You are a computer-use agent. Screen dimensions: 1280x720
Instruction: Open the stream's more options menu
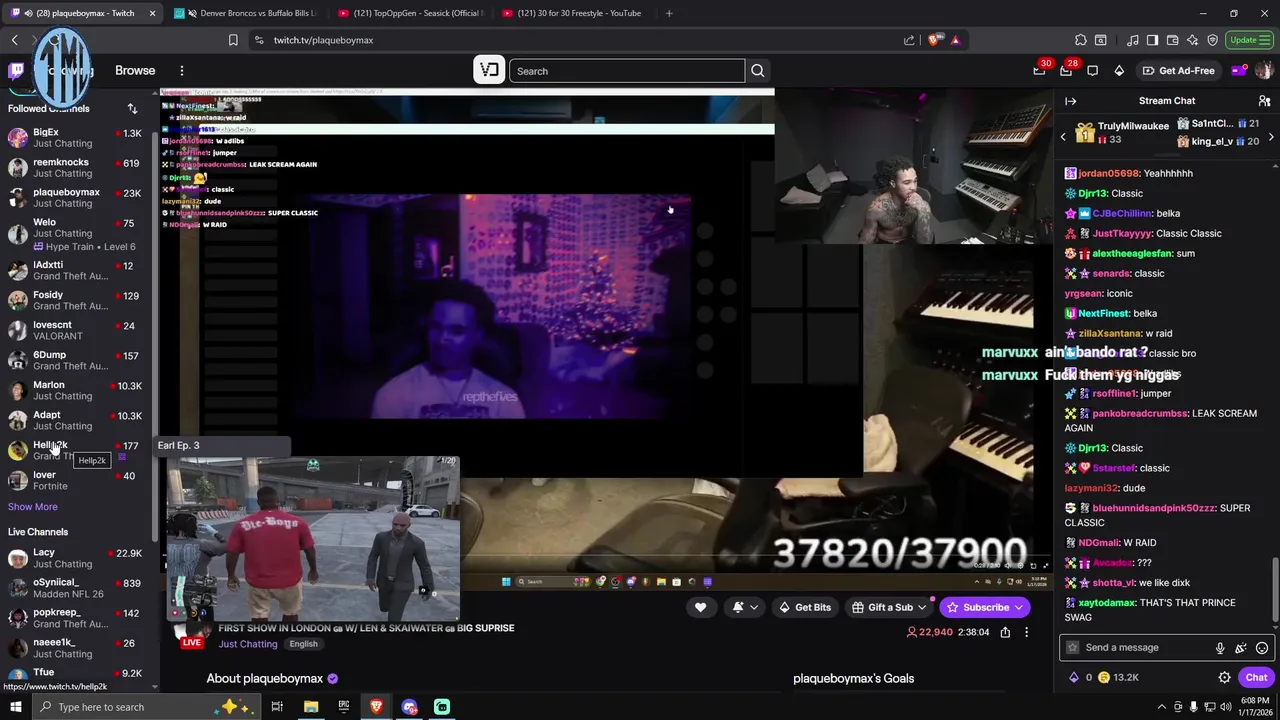(1026, 632)
